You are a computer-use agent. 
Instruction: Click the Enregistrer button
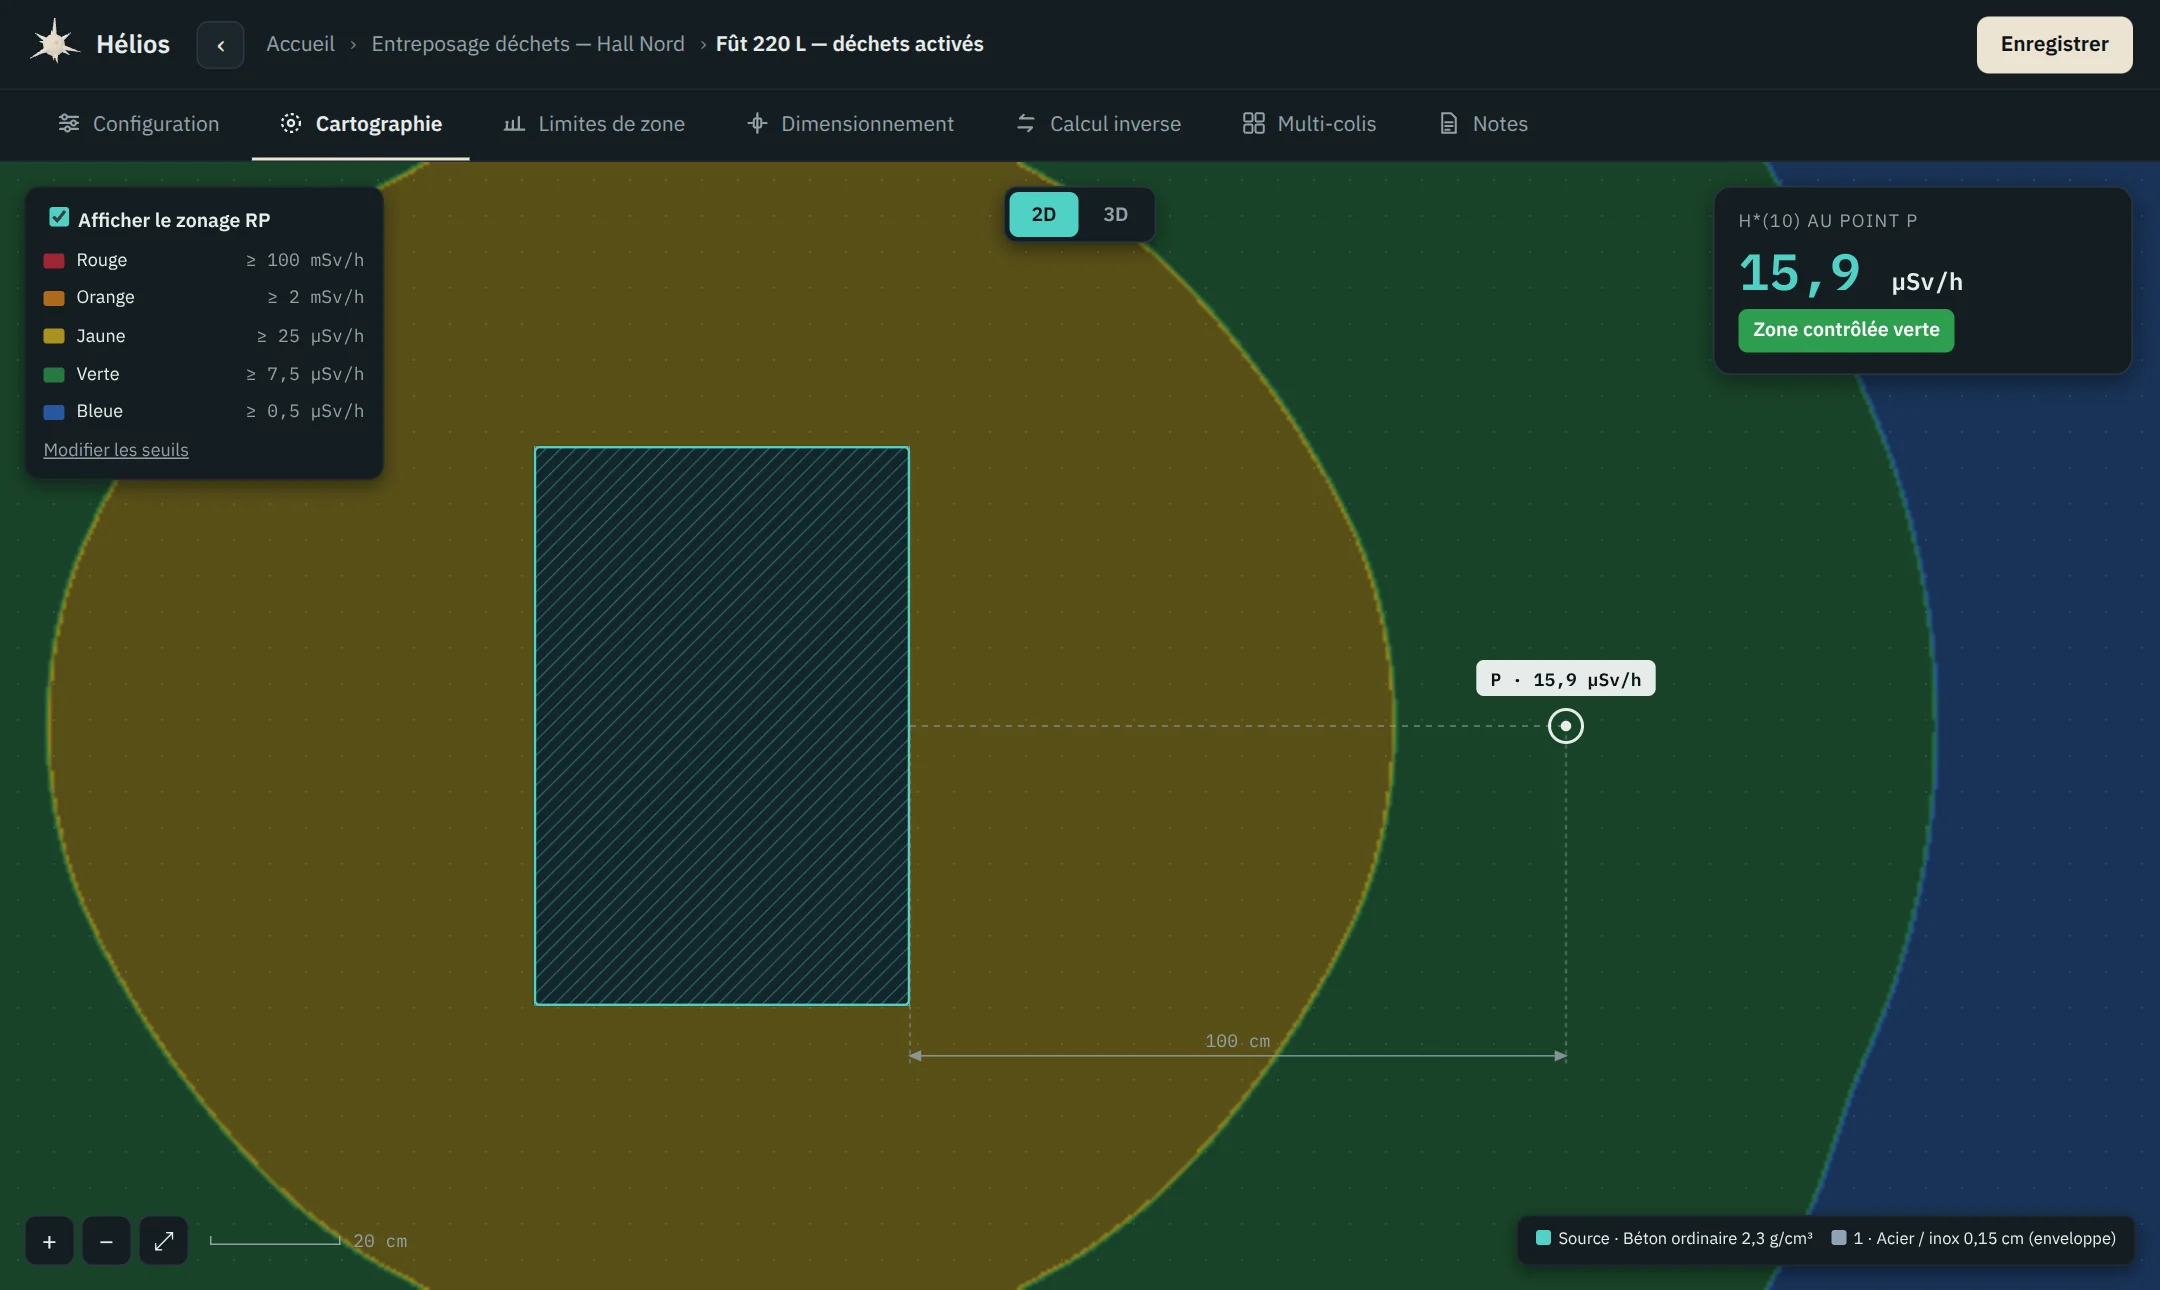point(2054,44)
